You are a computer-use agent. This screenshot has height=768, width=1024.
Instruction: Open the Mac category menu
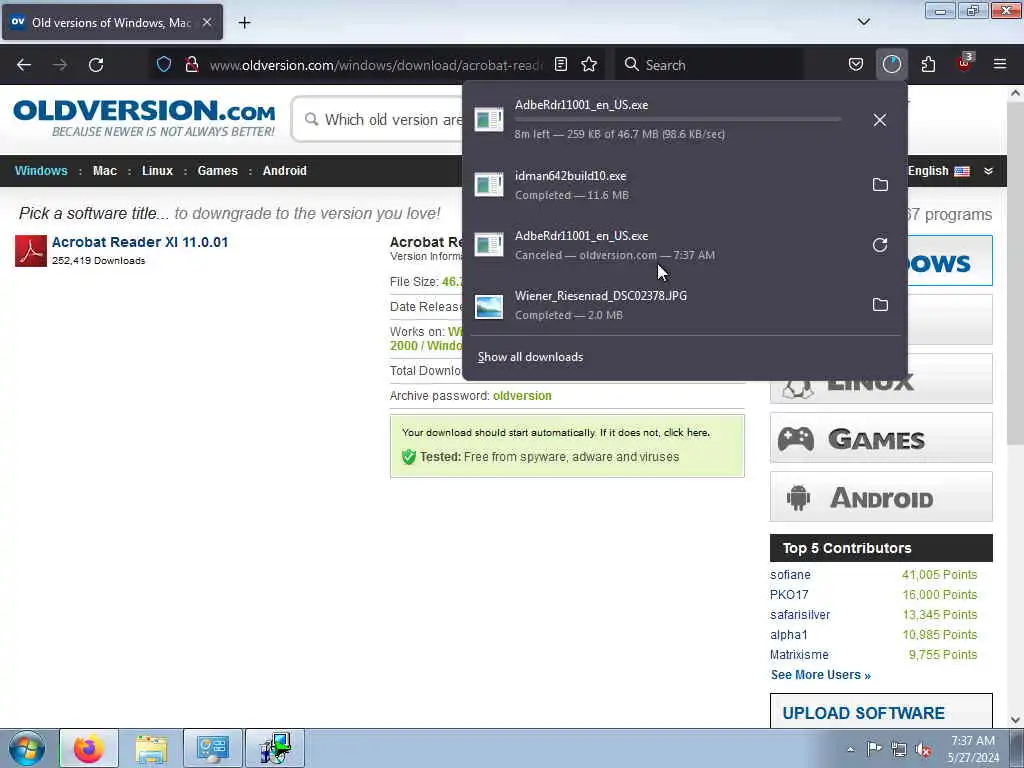pyautogui.click(x=104, y=170)
